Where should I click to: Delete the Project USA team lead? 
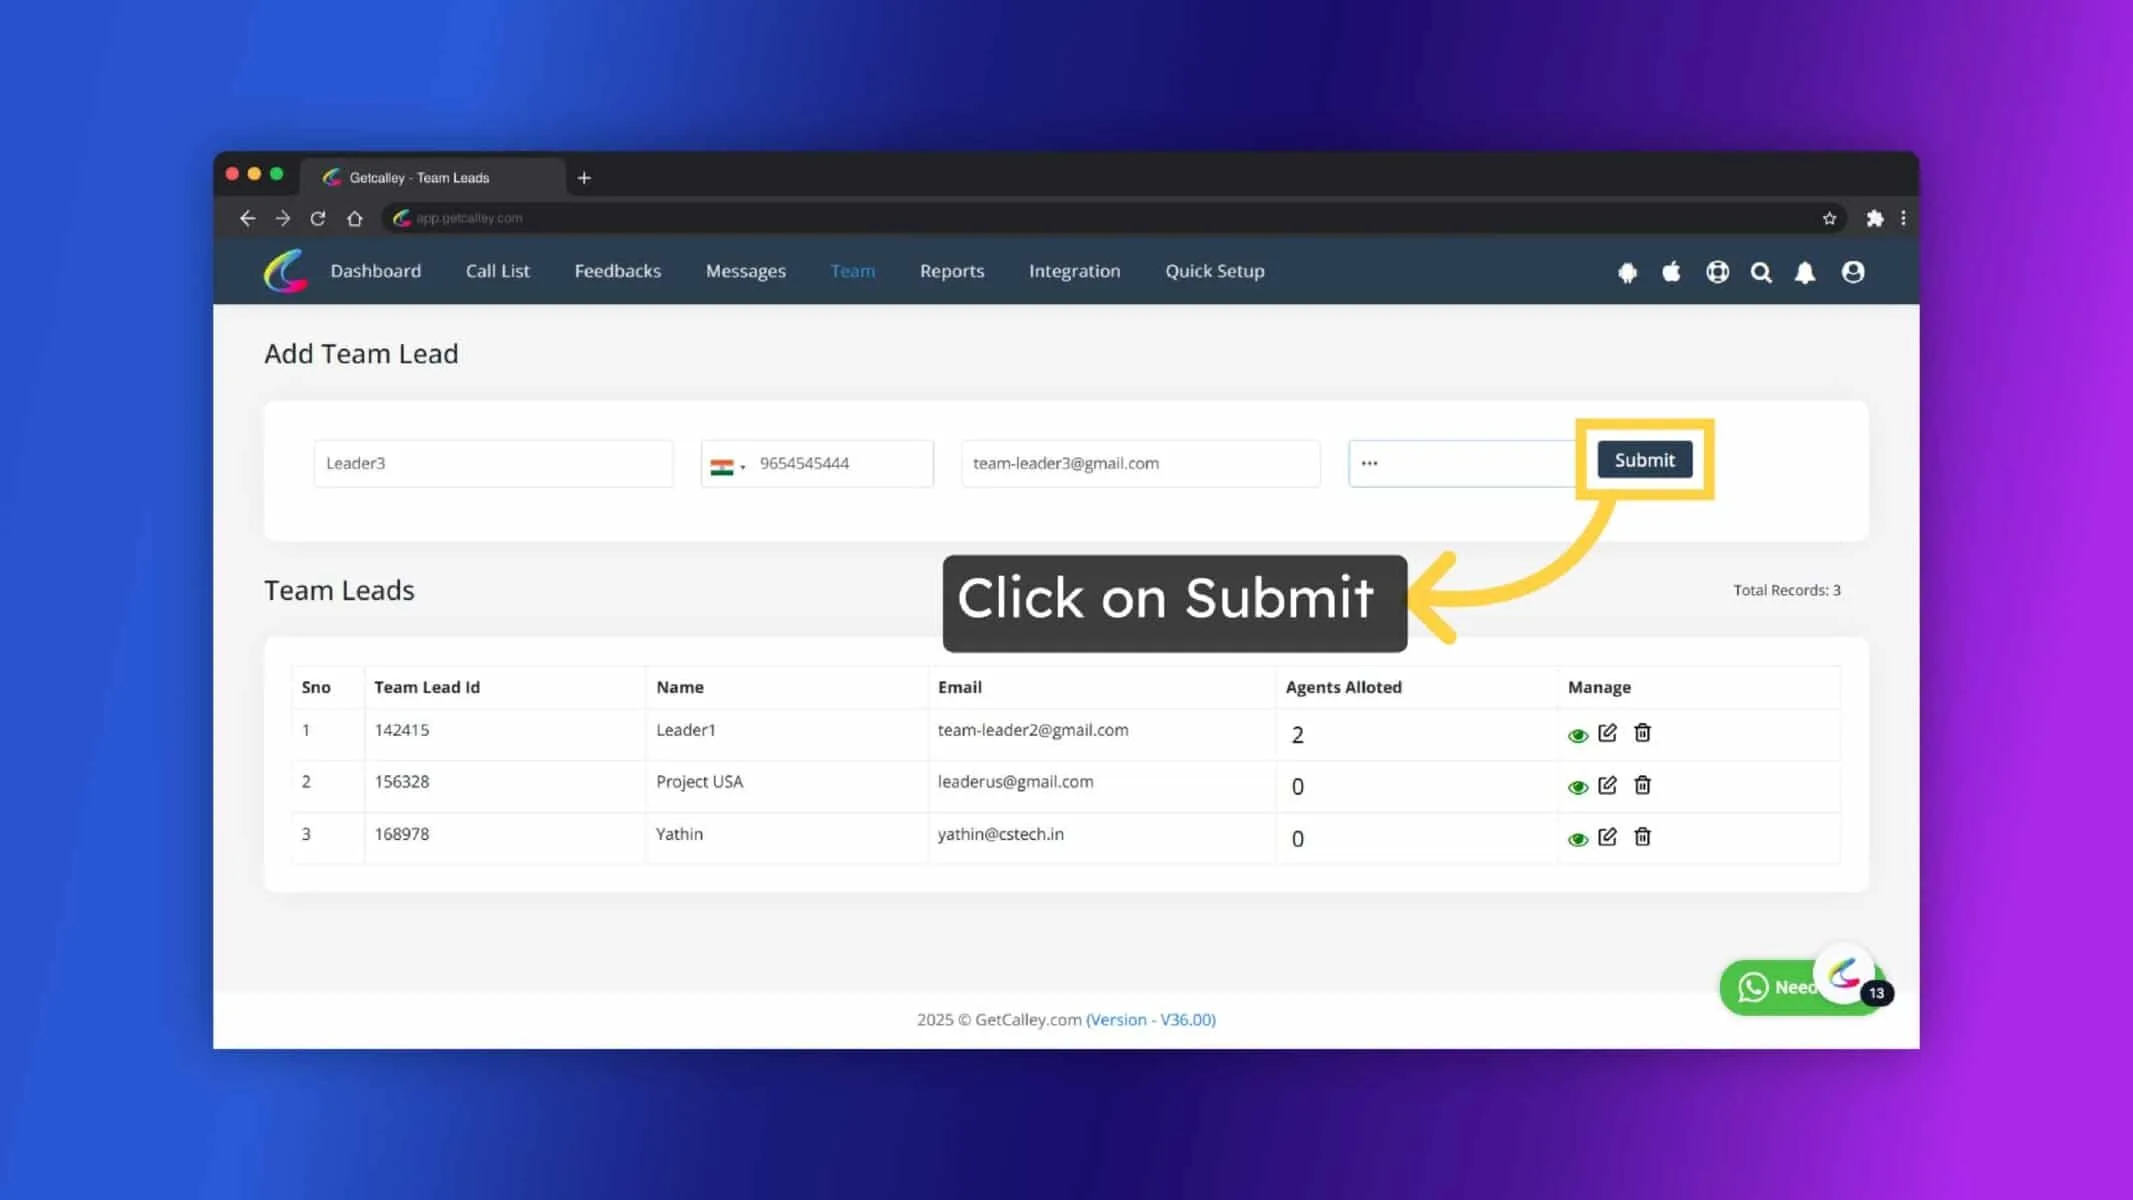[x=1642, y=785]
